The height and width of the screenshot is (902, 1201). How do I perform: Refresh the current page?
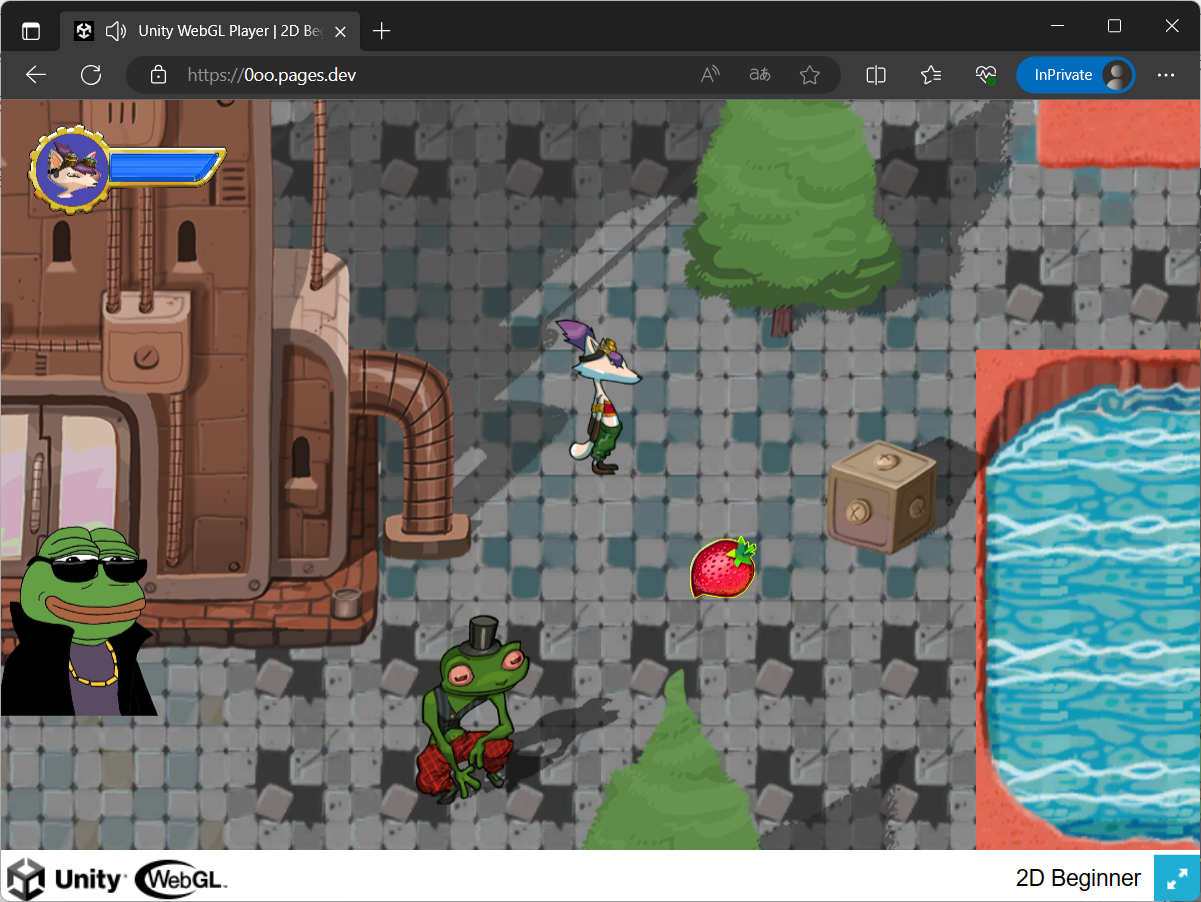tap(91, 75)
